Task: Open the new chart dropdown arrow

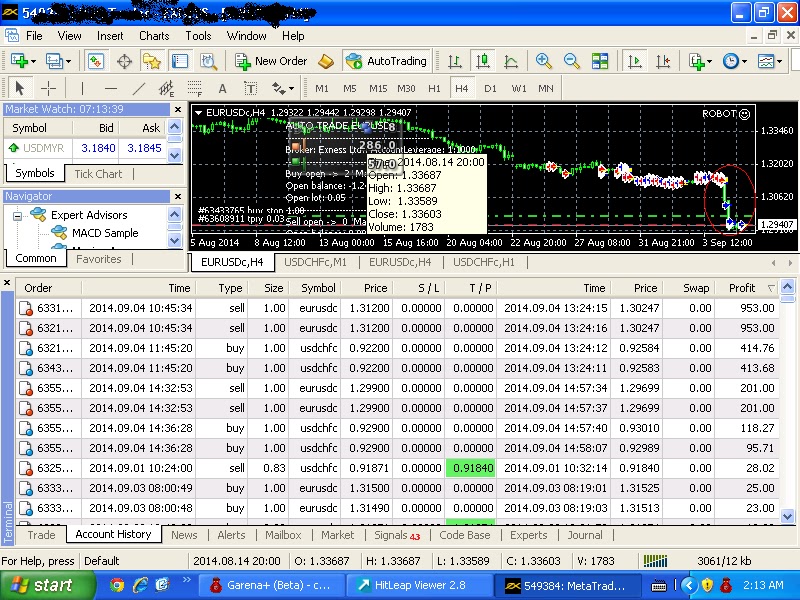Action: pyautogui.click(x=35, y=61)
